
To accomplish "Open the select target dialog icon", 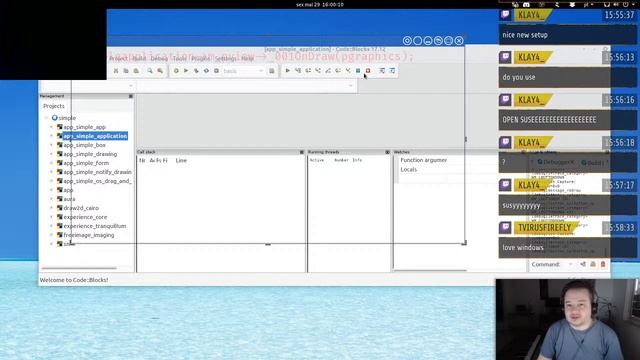I will click(272, 71).
